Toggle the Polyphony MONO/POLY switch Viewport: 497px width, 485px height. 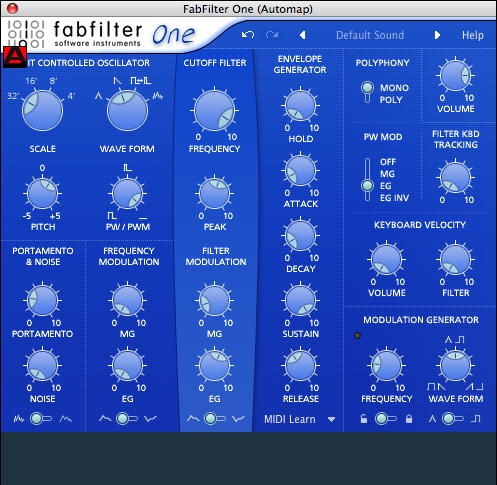click(x=367, y=92)
